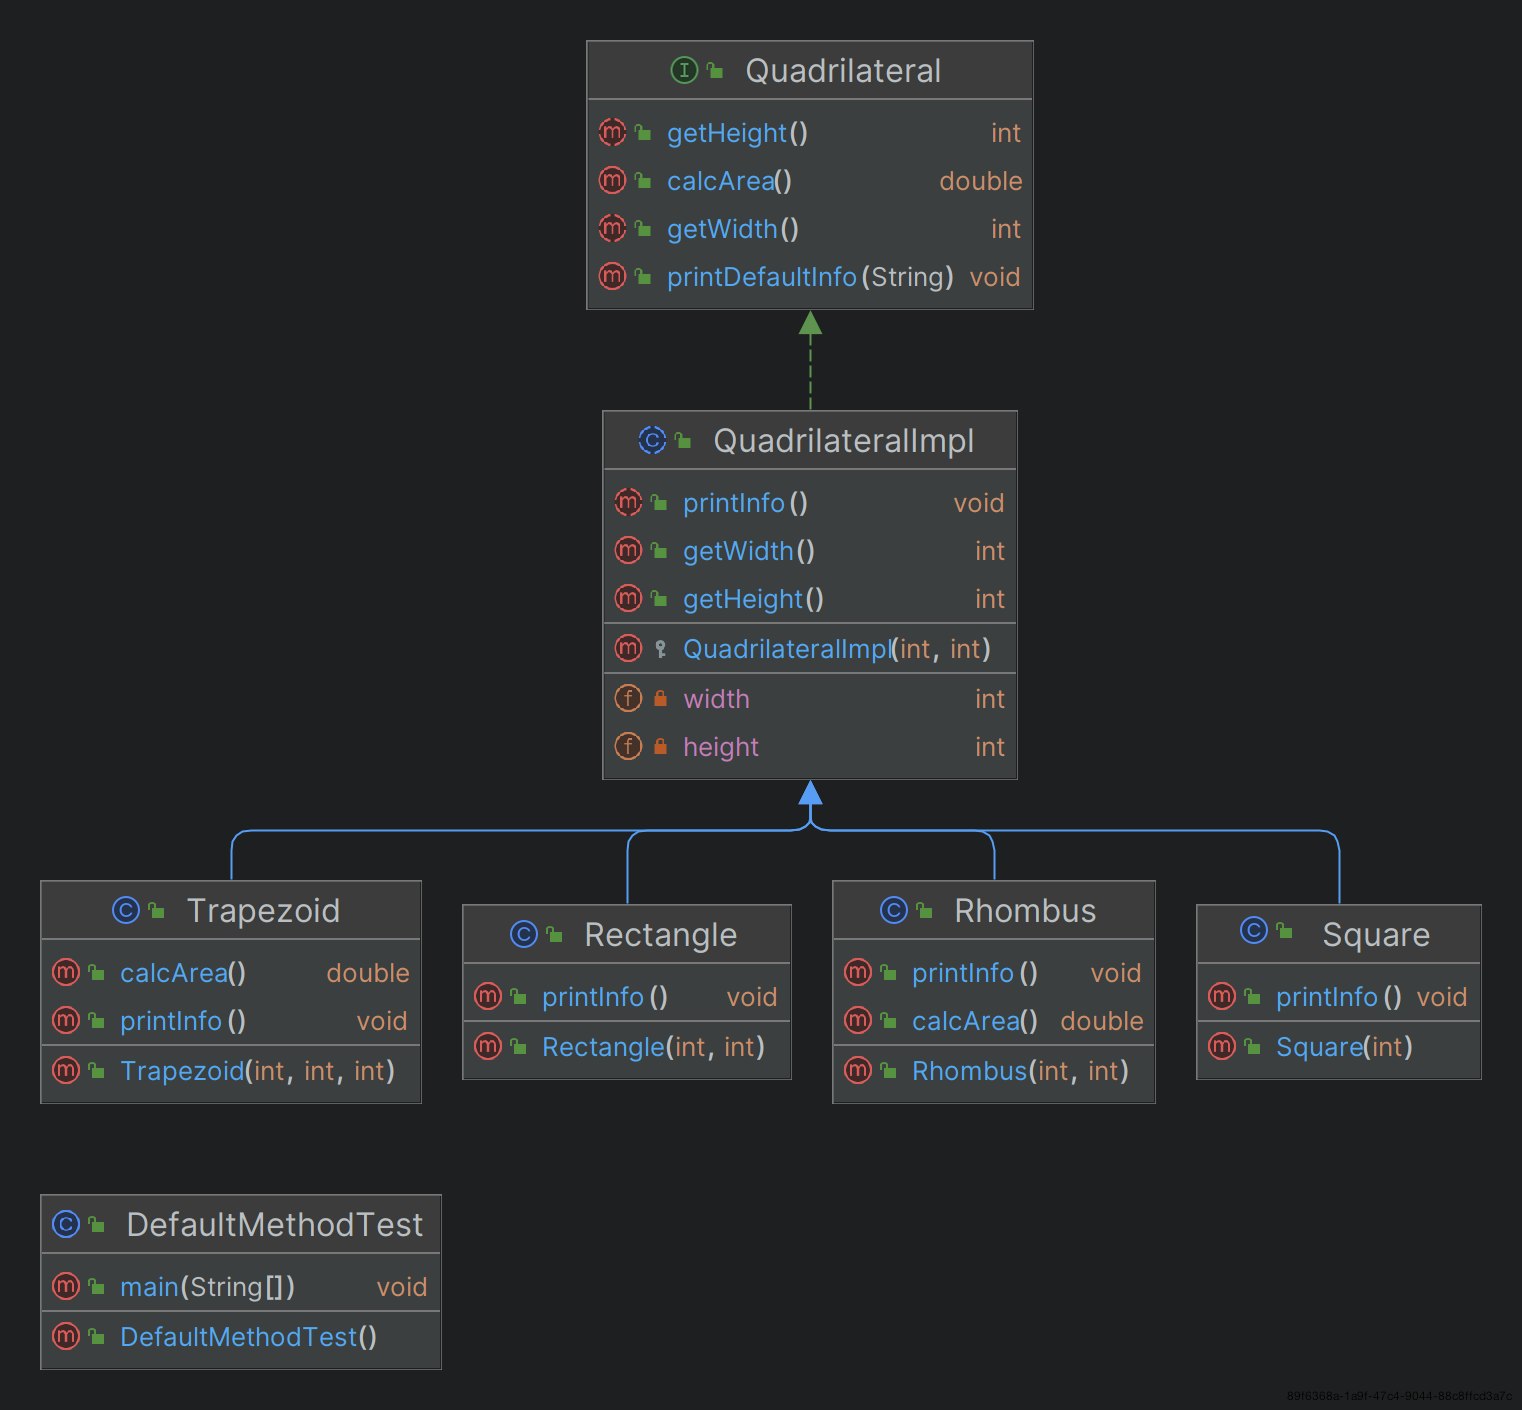Click the method icon for Quadrilateral's calcArea()
The image size is (1522, 1410).
tap(612, 180)
